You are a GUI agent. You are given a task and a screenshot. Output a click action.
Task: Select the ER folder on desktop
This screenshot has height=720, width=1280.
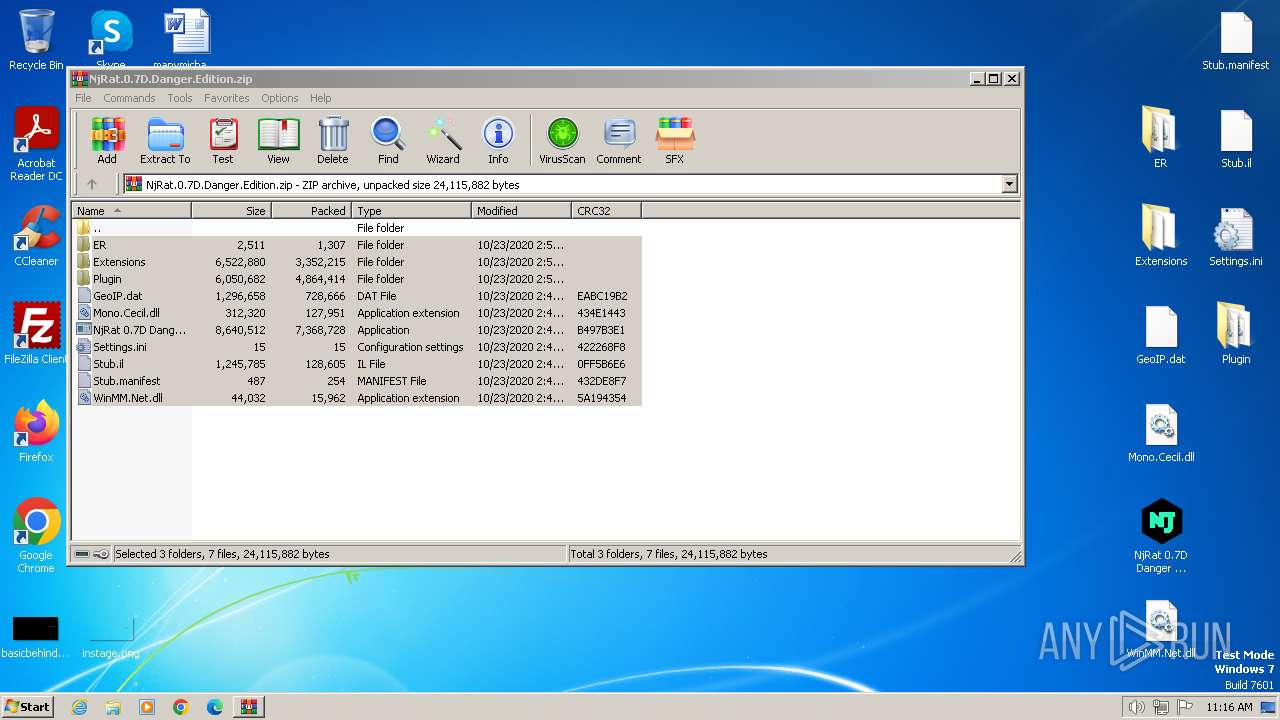click(1160, 138)
